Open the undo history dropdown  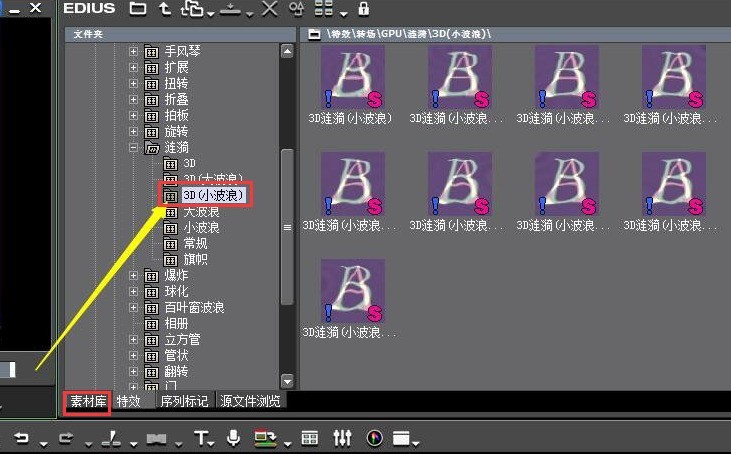[x=43, y=444]
